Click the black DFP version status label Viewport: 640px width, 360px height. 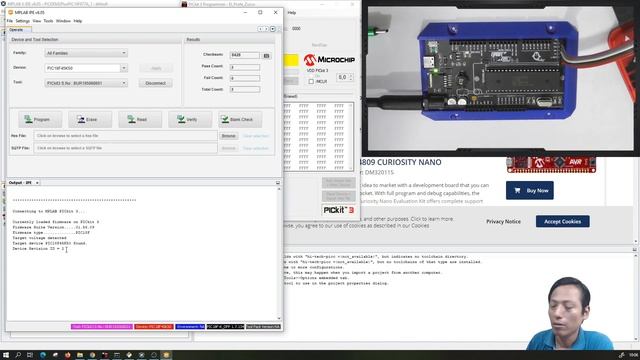225,327
